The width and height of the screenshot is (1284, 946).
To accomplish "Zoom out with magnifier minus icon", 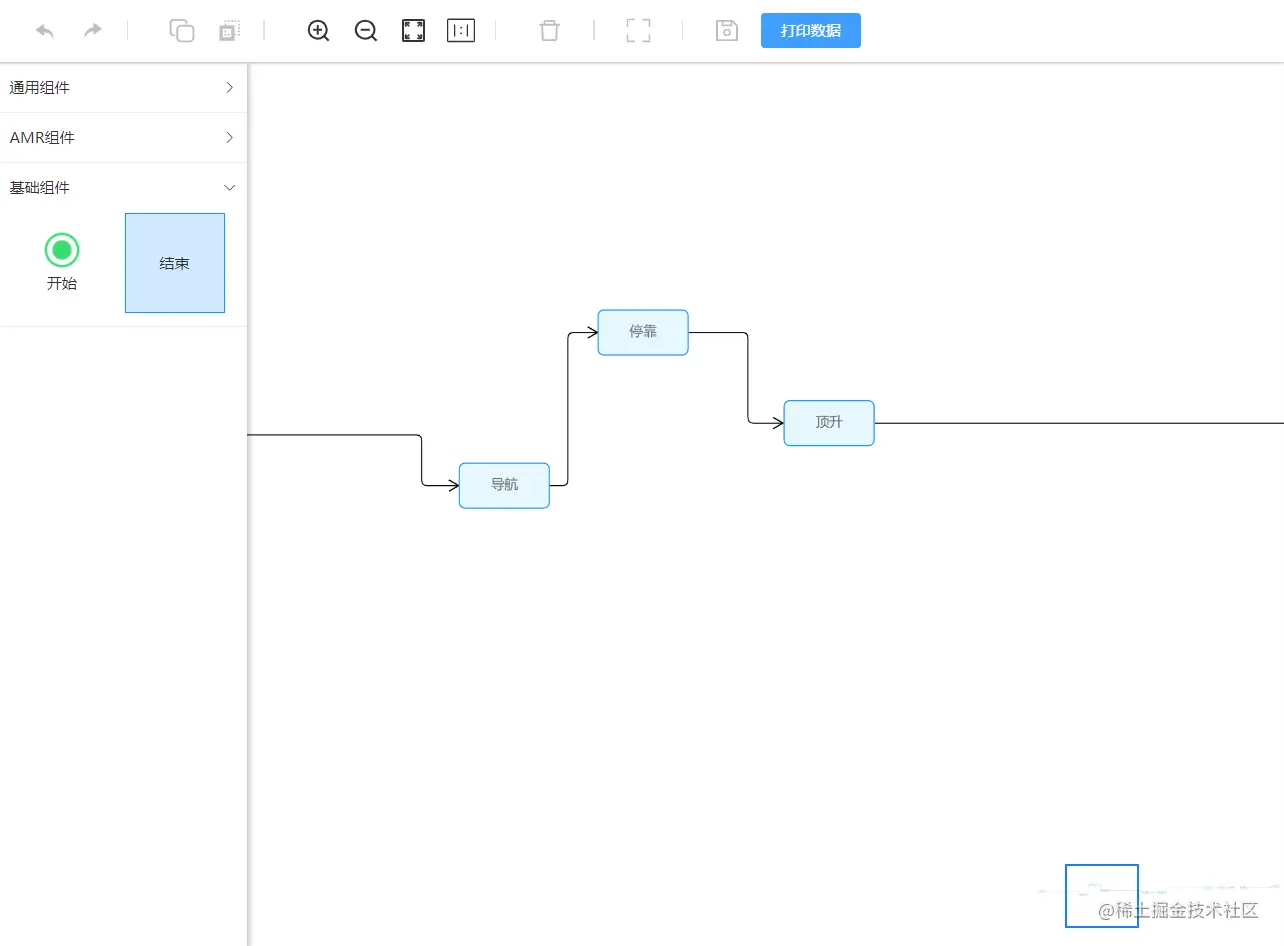I will pos(366,31).
